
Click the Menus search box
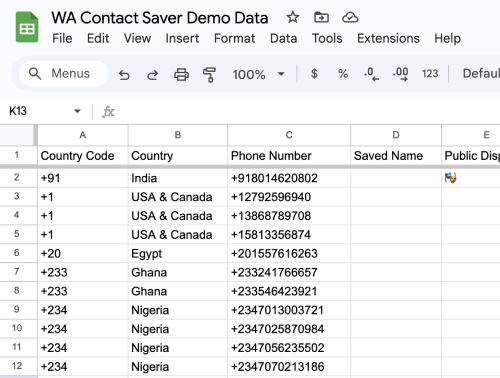coord(64,74)
